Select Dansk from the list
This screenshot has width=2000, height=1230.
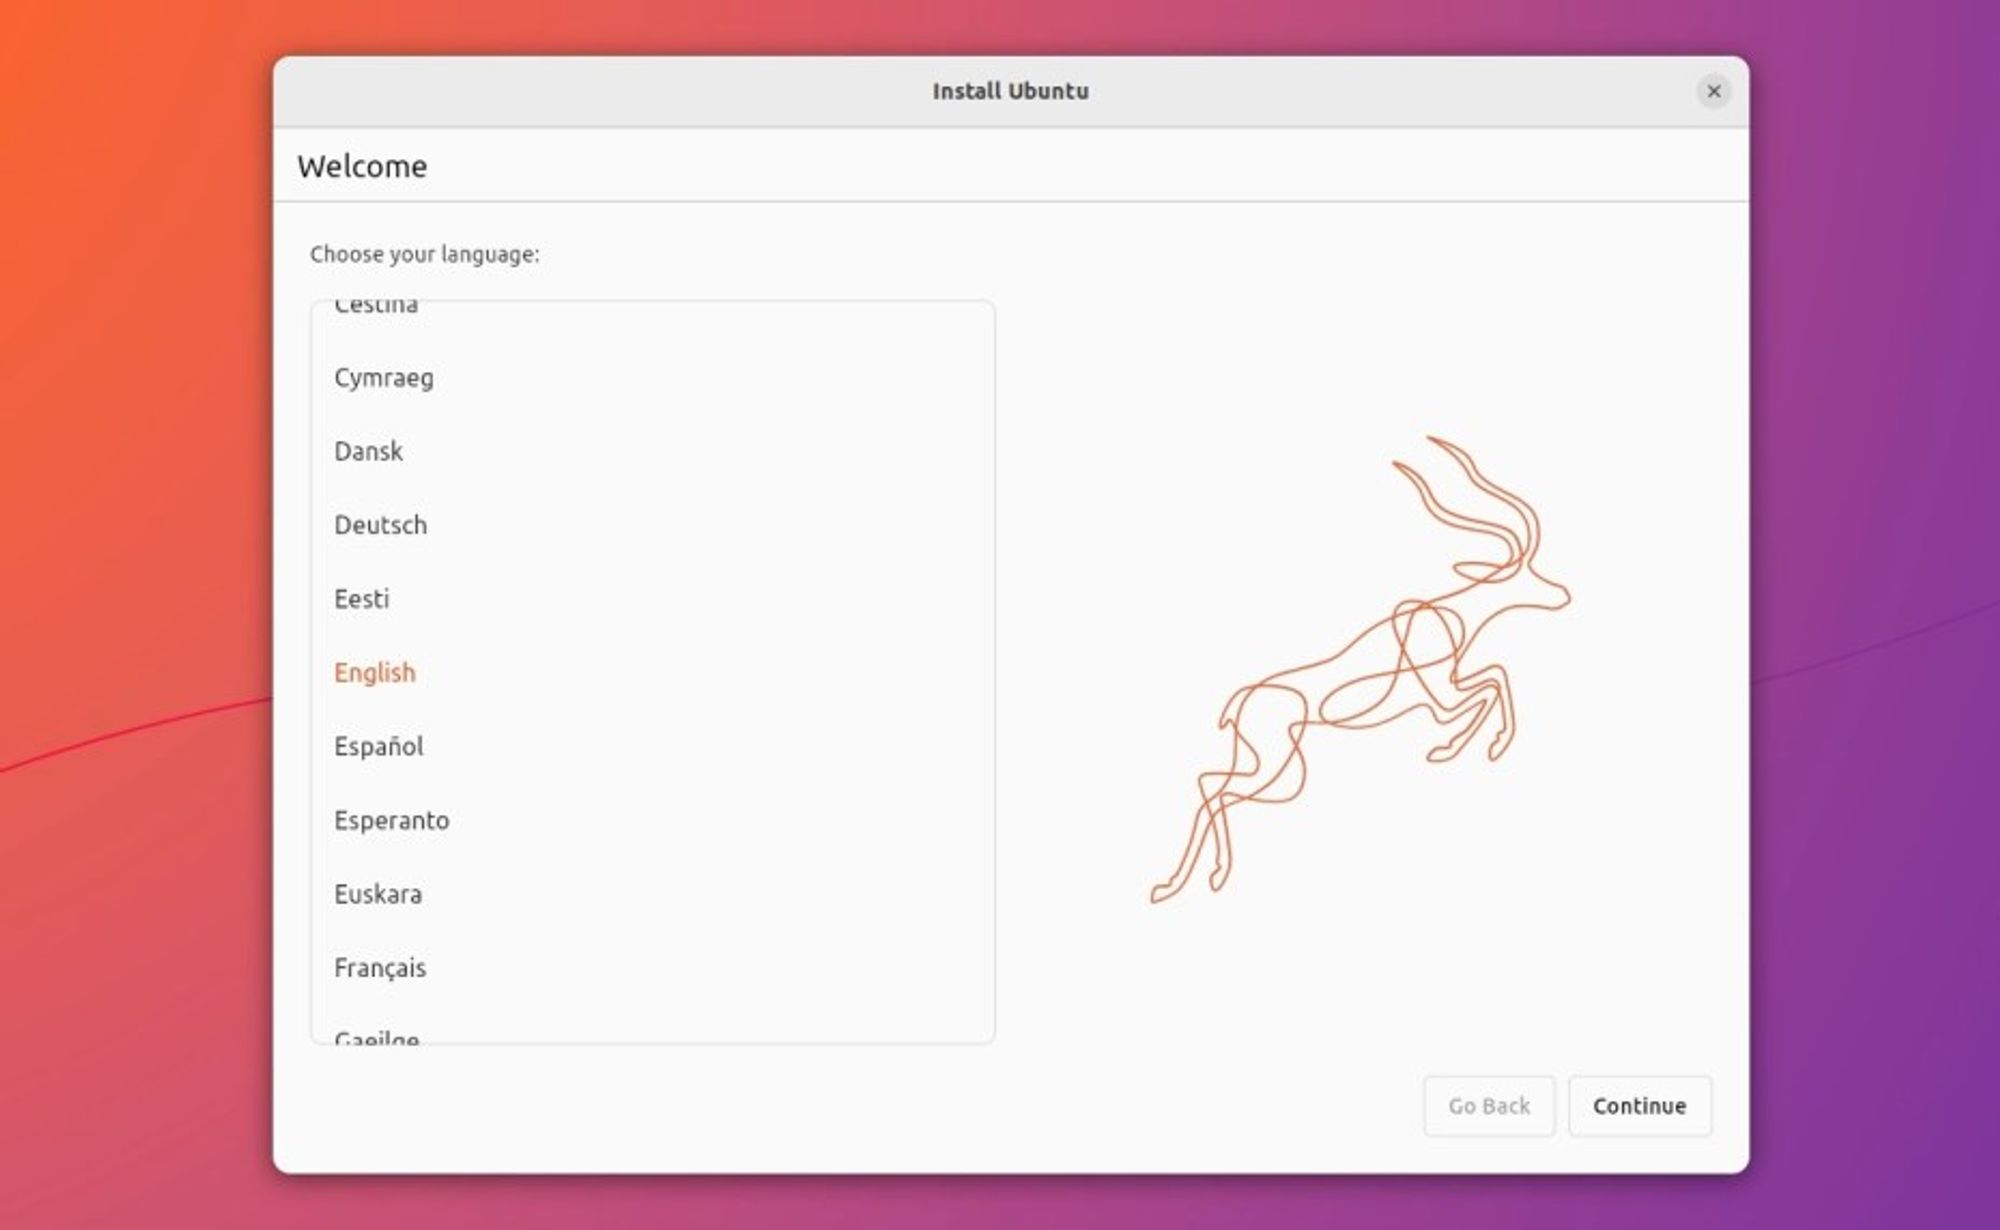(x=368, y=451)
